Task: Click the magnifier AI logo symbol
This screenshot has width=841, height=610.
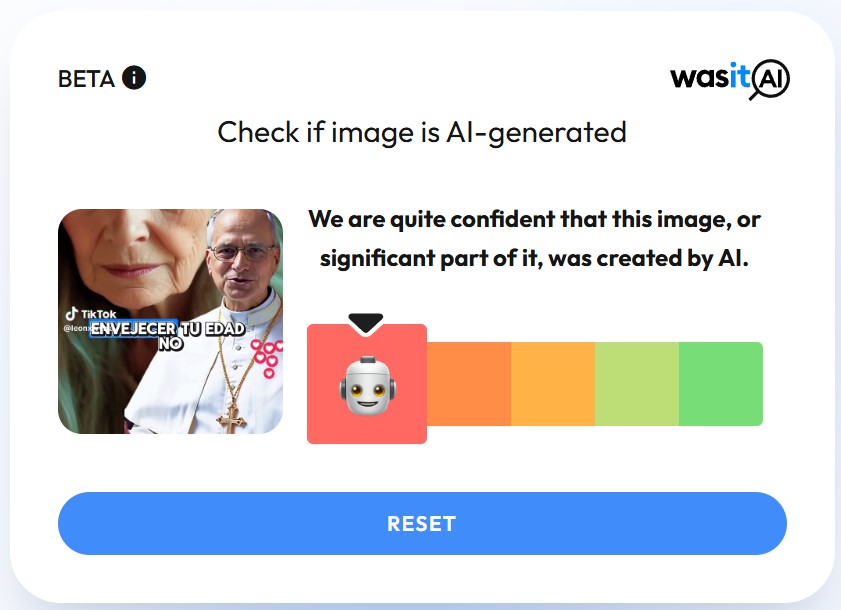Action: point(770,79)
